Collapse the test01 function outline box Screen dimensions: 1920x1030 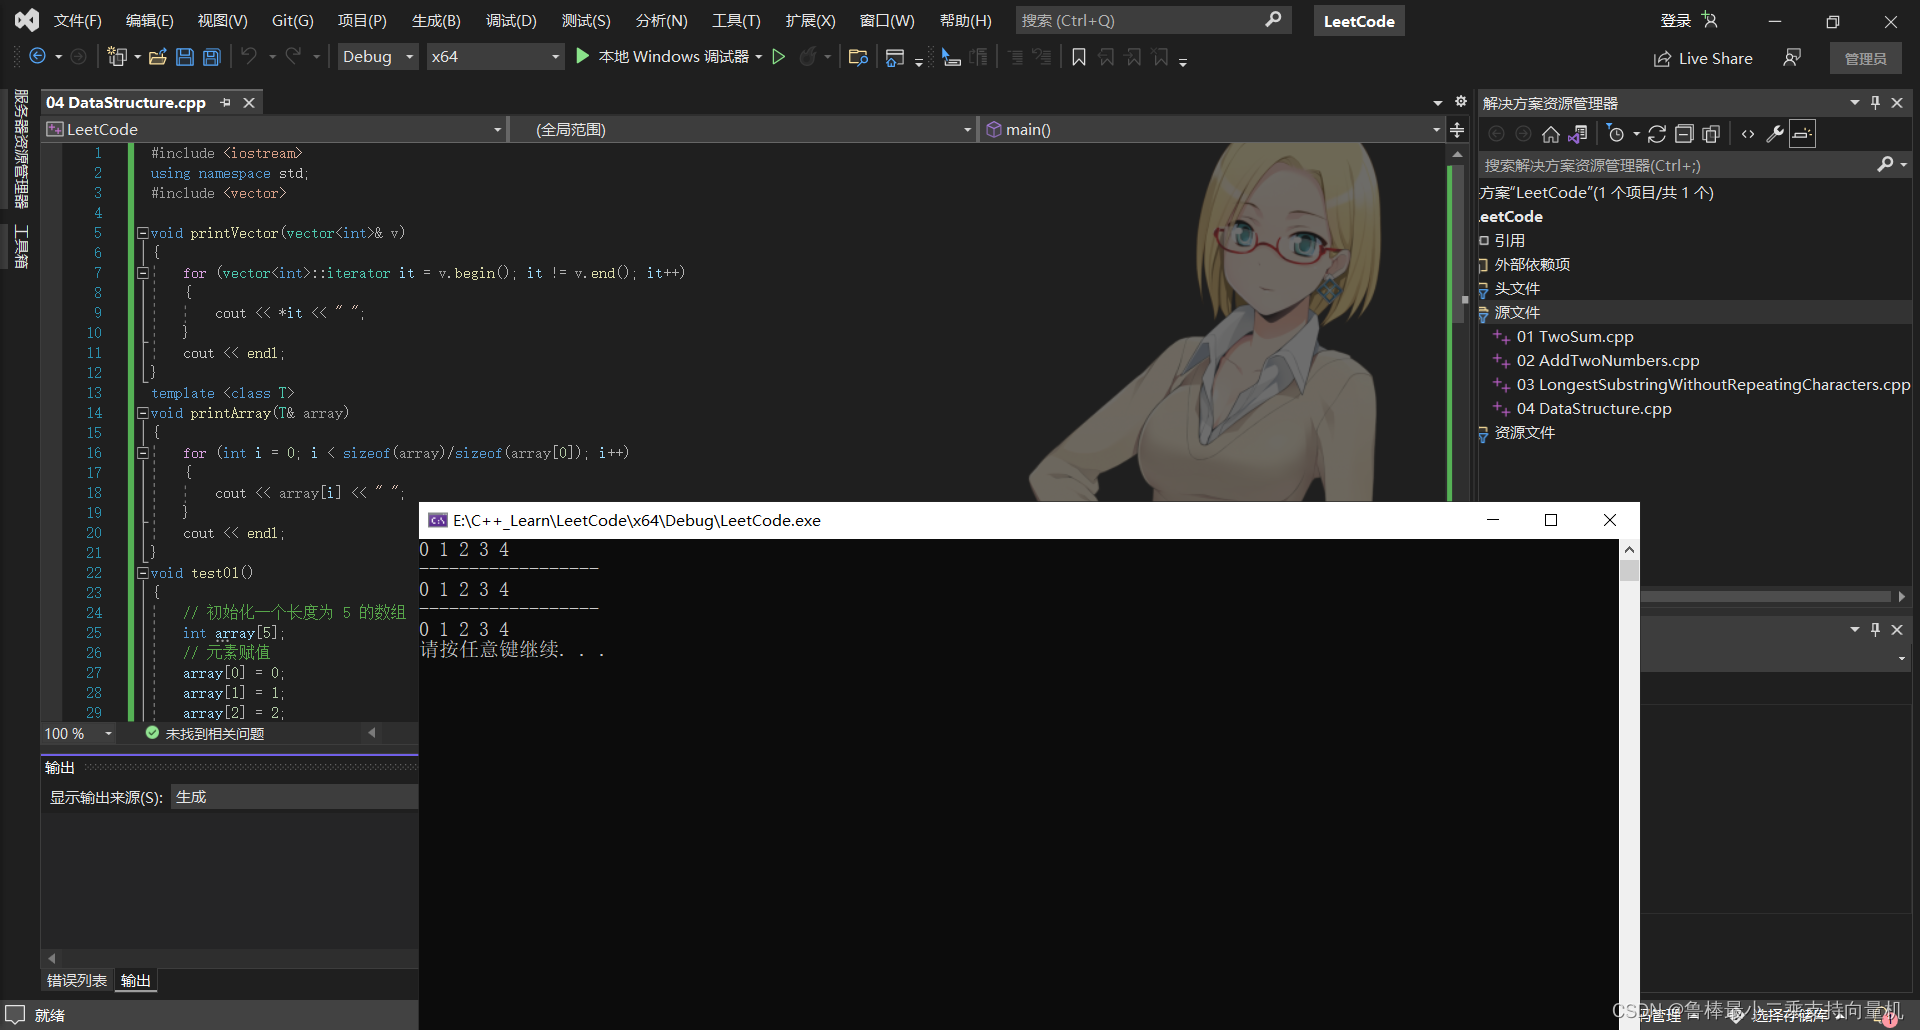(143, 573)
